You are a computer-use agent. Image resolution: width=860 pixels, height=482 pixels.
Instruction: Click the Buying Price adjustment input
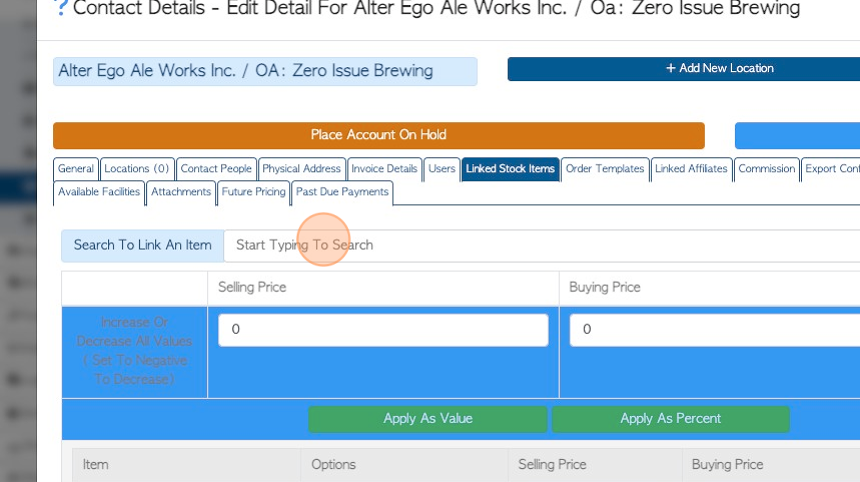[715, 330]
